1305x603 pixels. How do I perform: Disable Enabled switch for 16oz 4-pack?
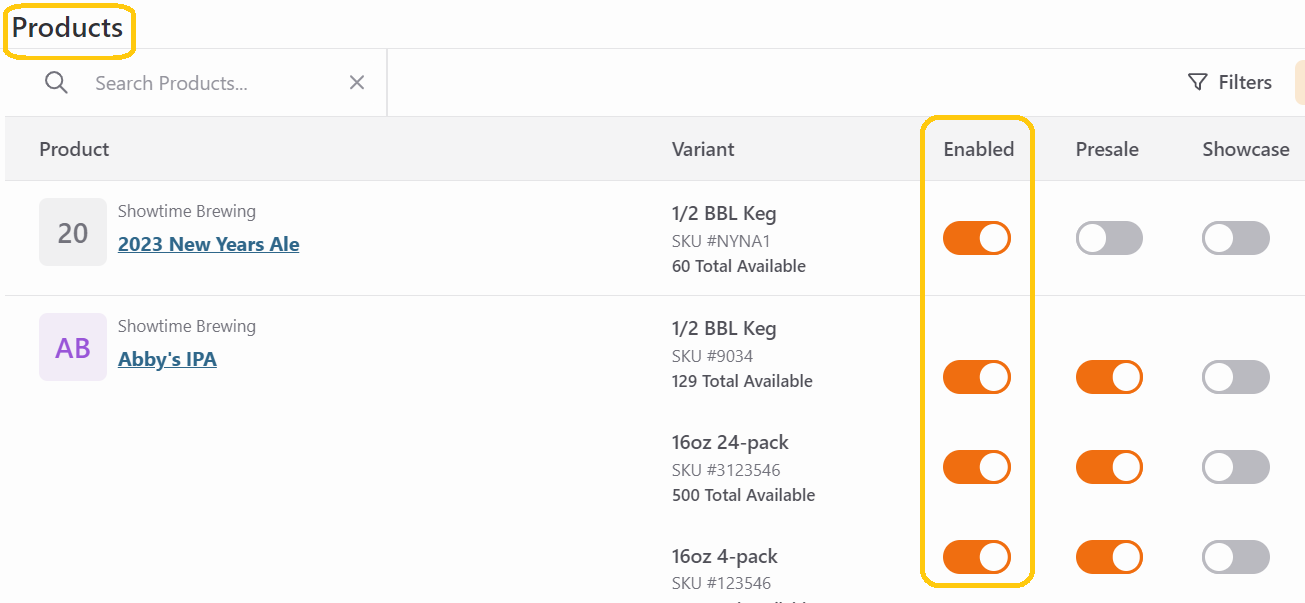pyautogui.click(x=977, y=557)
